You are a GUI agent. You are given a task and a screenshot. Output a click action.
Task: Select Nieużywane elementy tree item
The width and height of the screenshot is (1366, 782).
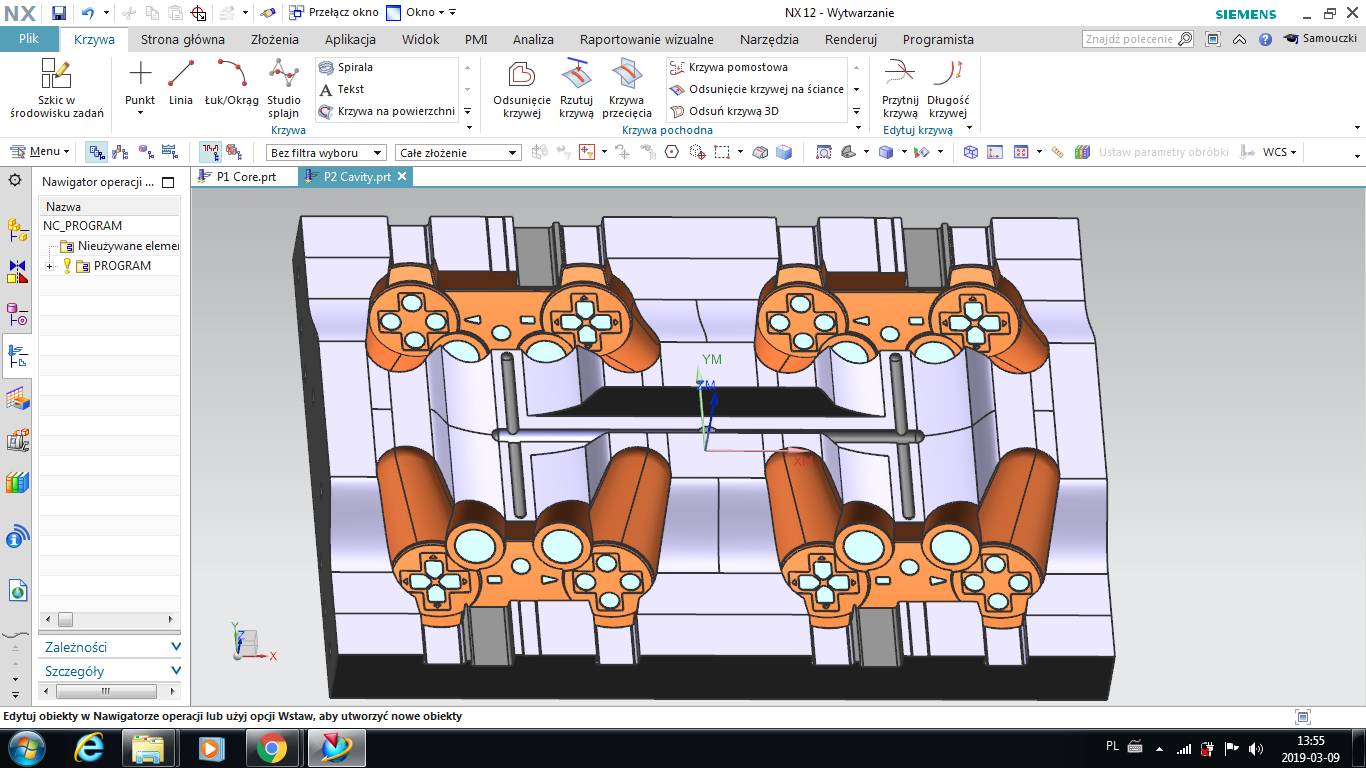click(119, 246)
